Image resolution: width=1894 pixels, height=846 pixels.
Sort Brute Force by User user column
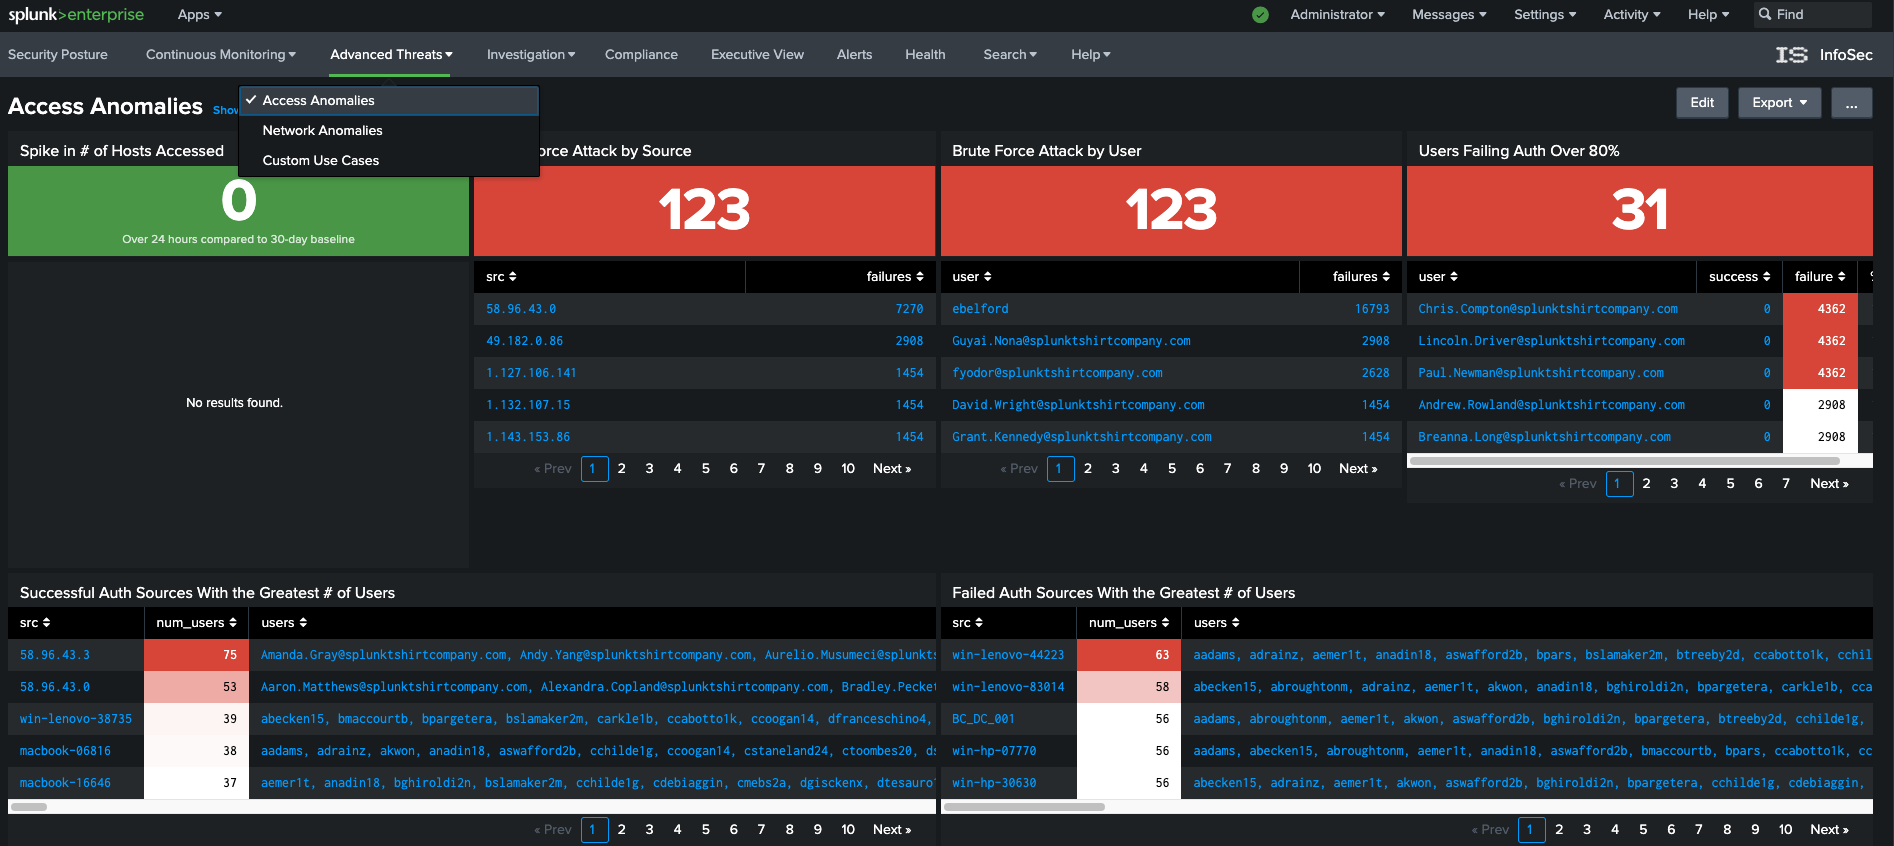point(972,277)
